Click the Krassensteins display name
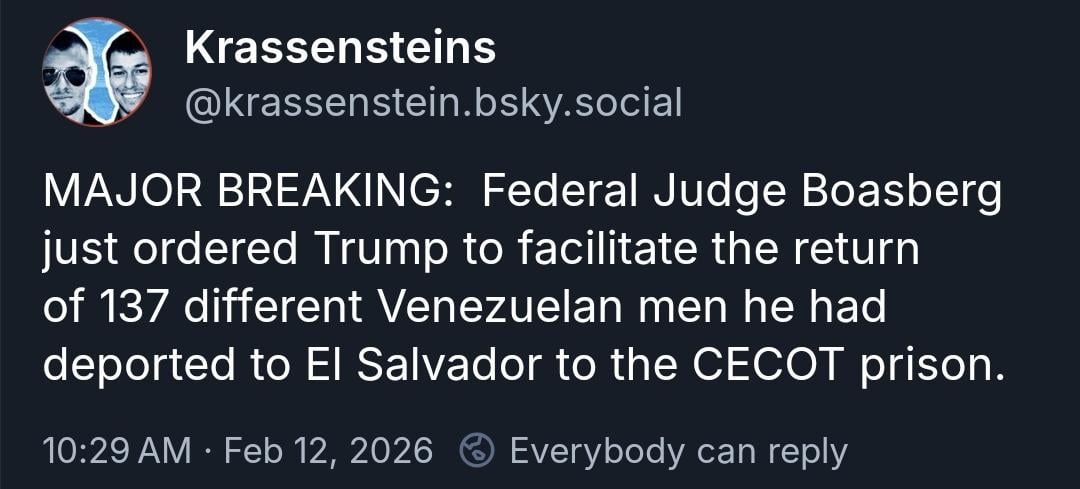This screenshot has height=489, width=1080. (340, 48)
